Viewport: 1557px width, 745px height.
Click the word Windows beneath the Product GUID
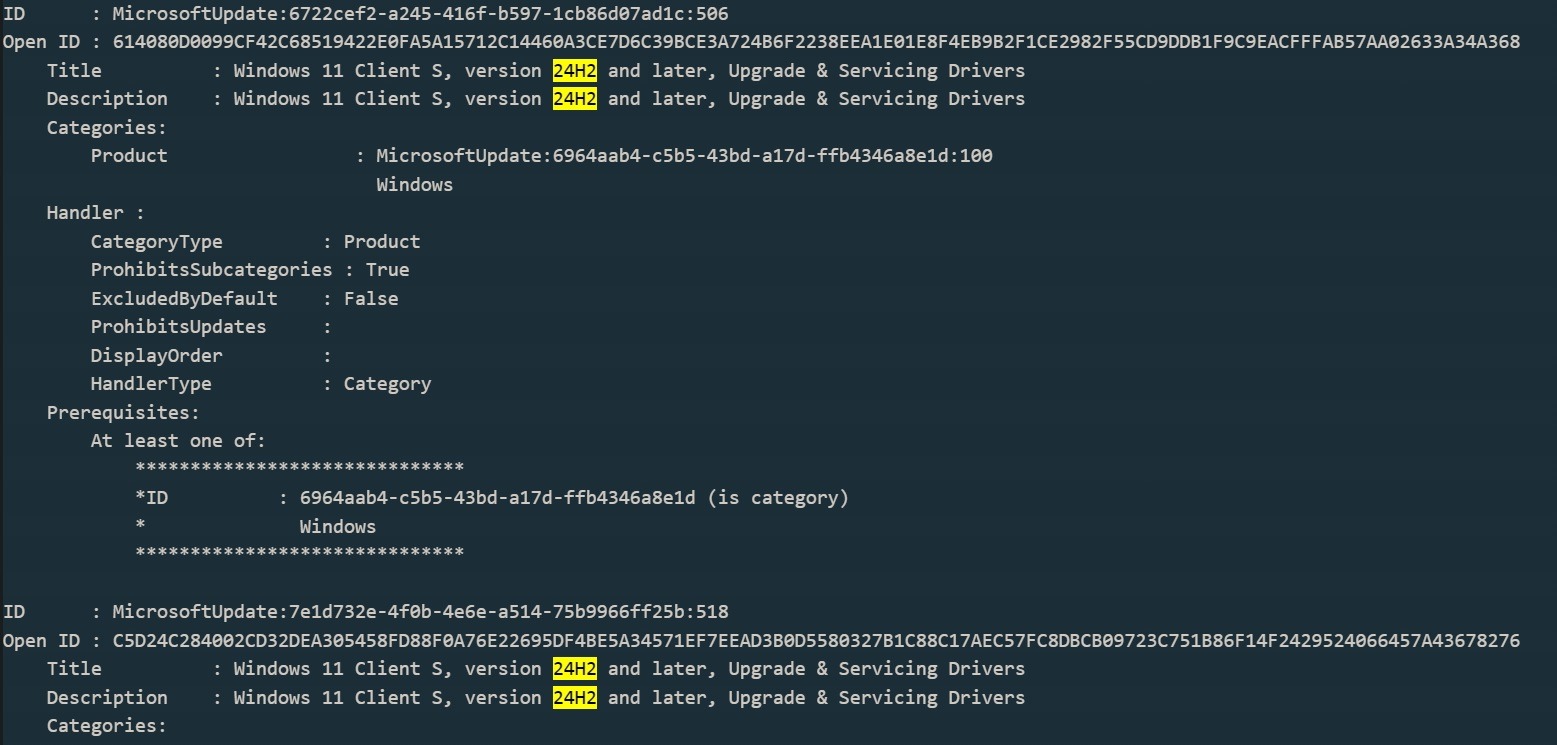point(414,185)
